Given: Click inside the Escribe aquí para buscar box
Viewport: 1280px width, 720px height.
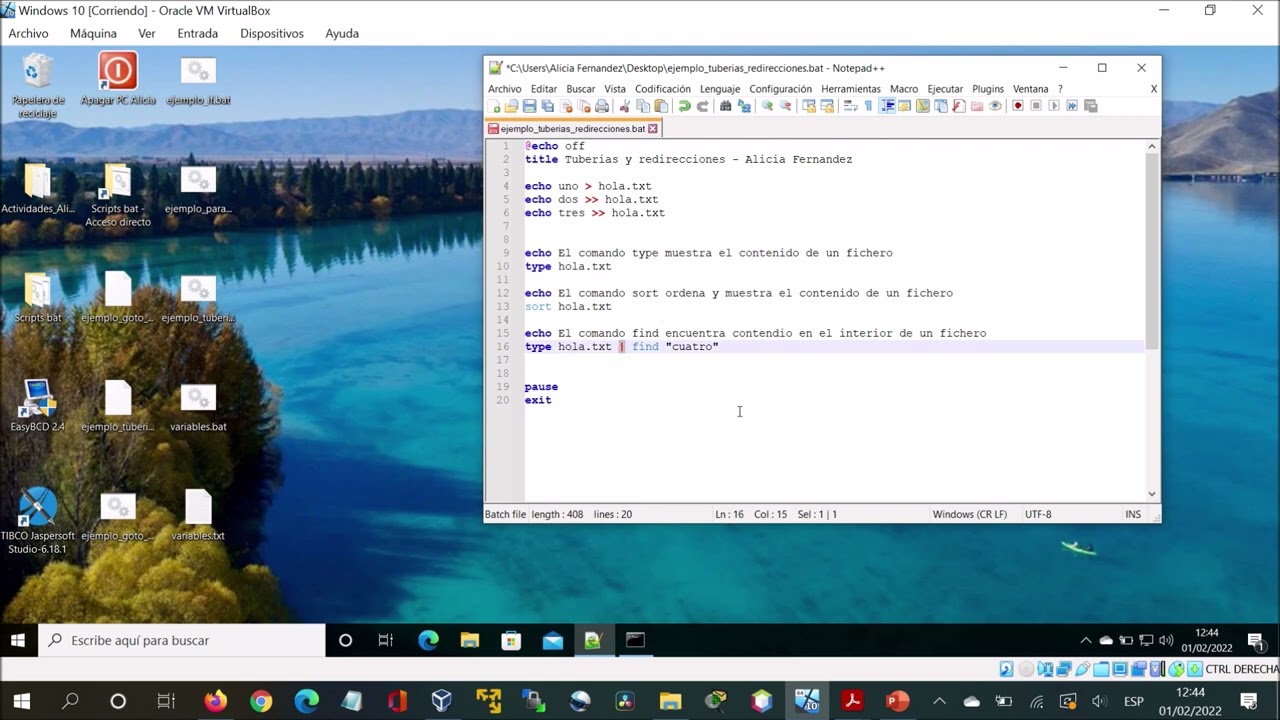Looking at the screenshot, I should click(182, 640).
